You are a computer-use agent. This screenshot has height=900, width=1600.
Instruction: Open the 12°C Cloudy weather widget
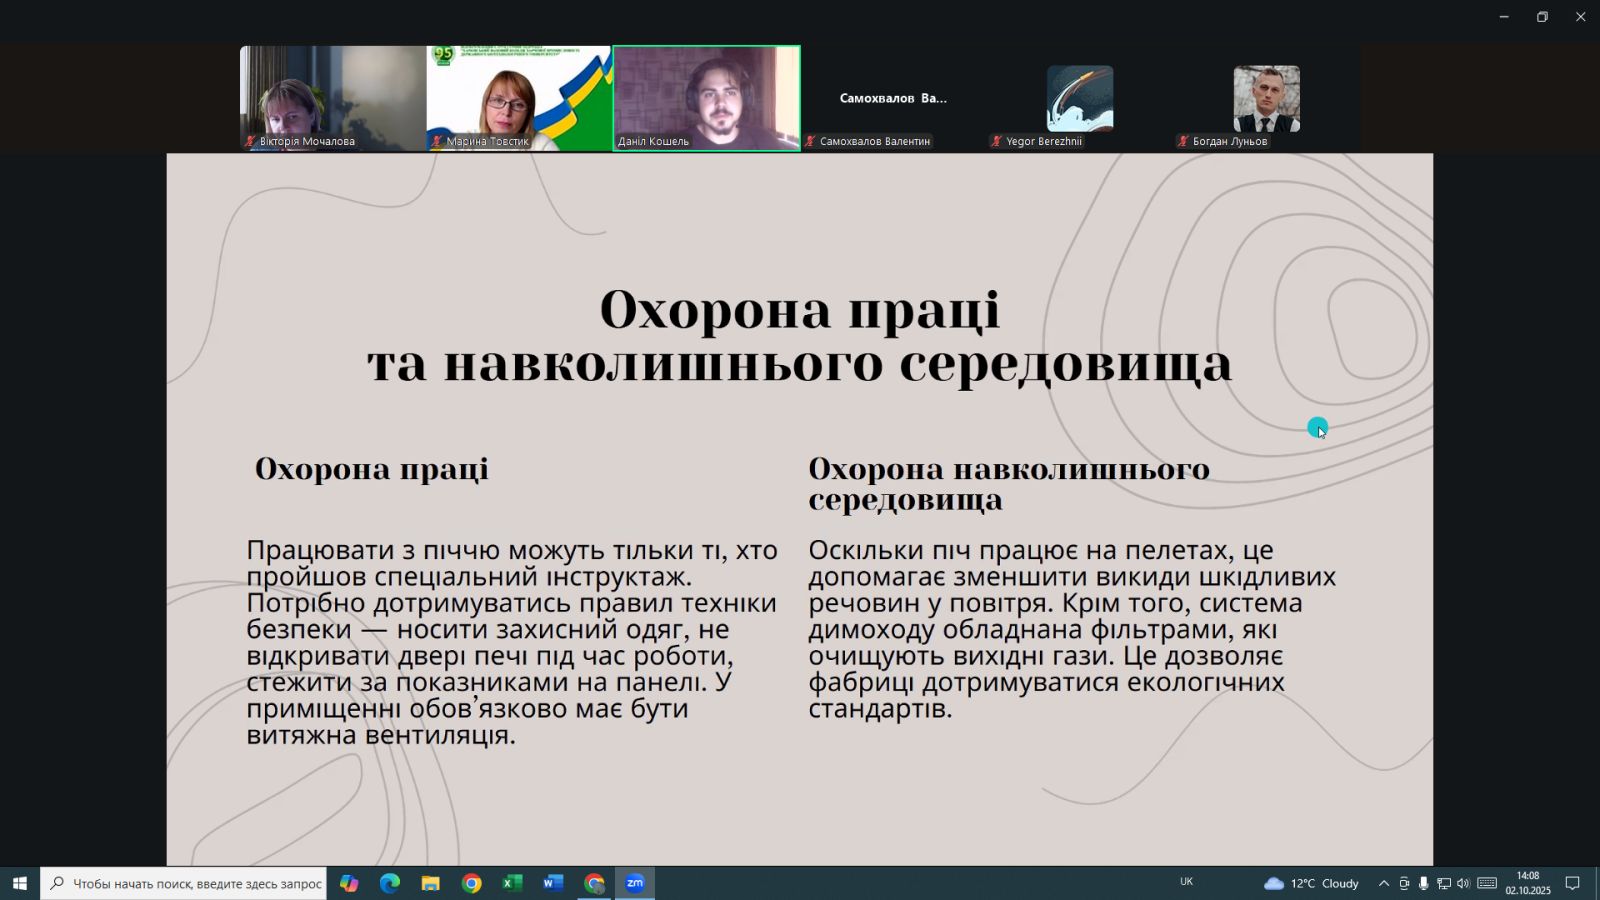[x=1312, y=883]
